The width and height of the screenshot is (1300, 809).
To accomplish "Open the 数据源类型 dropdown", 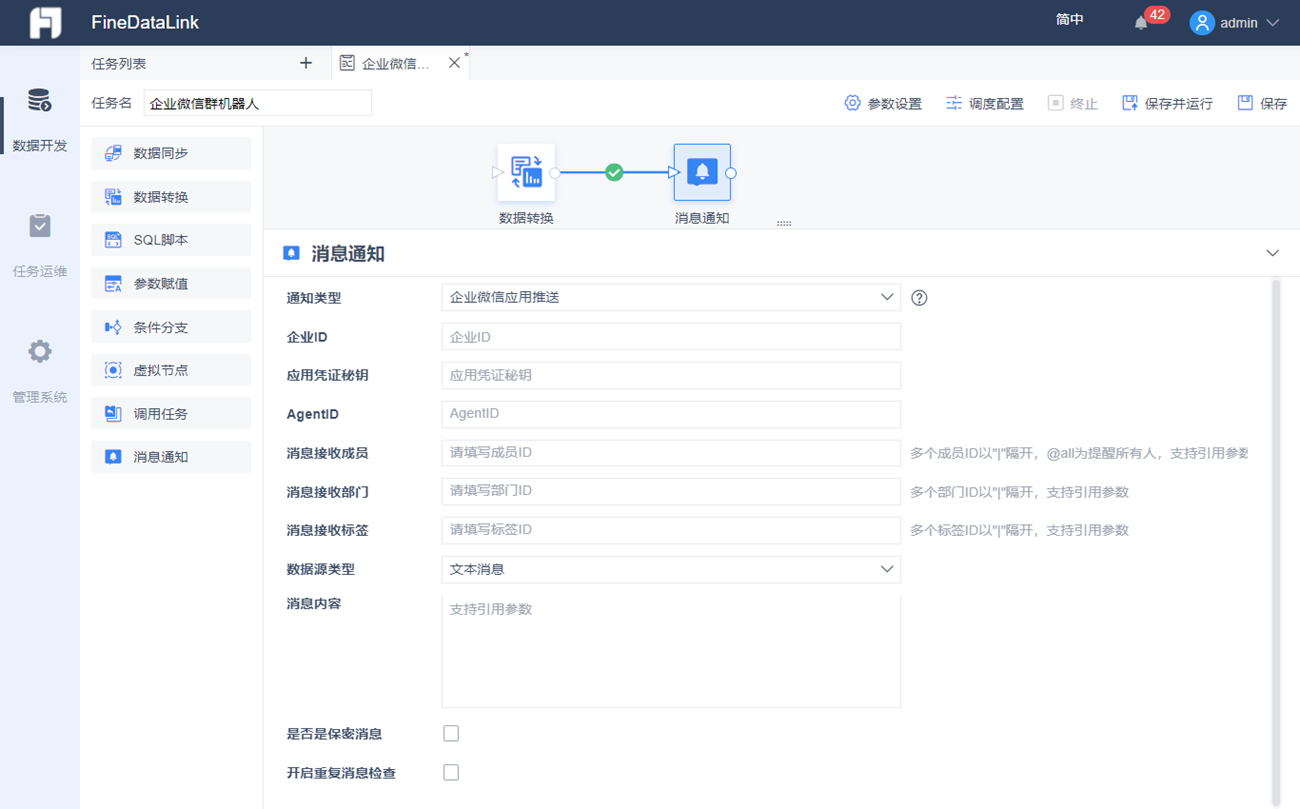I will [x=671, y=569].
